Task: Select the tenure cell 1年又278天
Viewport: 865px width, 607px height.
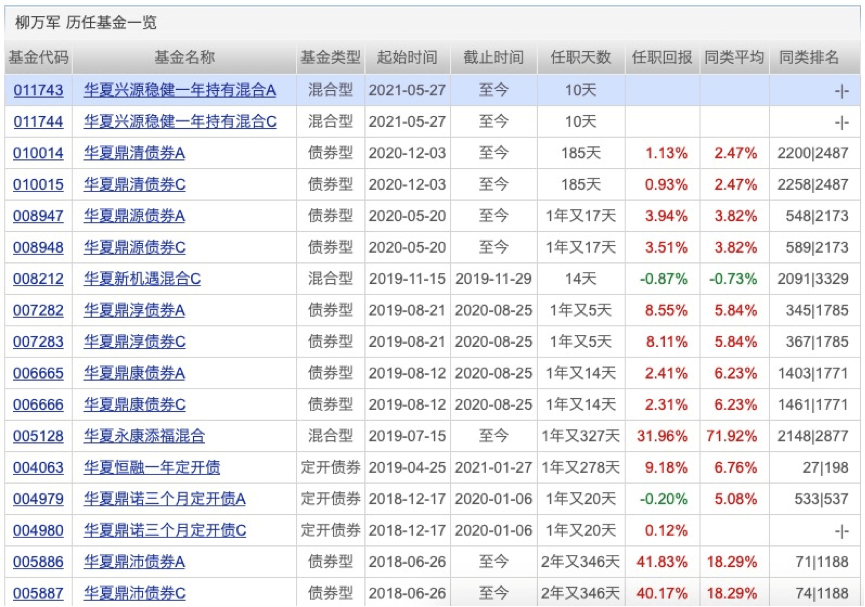Action: (581, 467)
